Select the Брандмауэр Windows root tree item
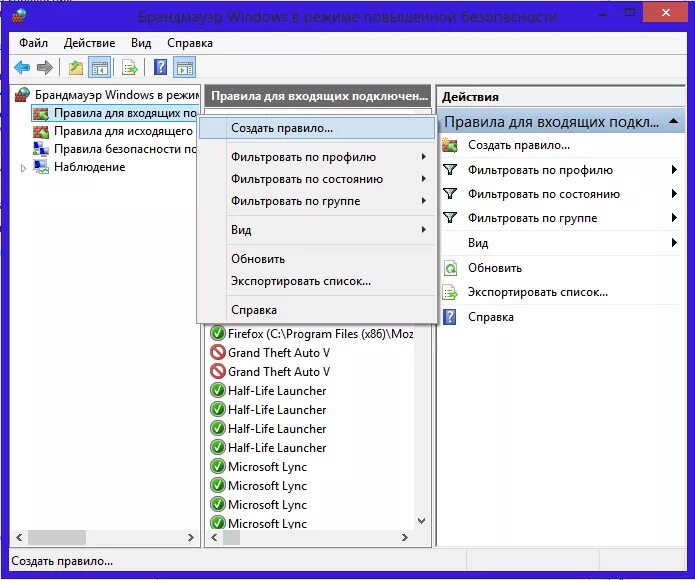The height and width of the screenshot is (580, 695). tap(117, 95)
